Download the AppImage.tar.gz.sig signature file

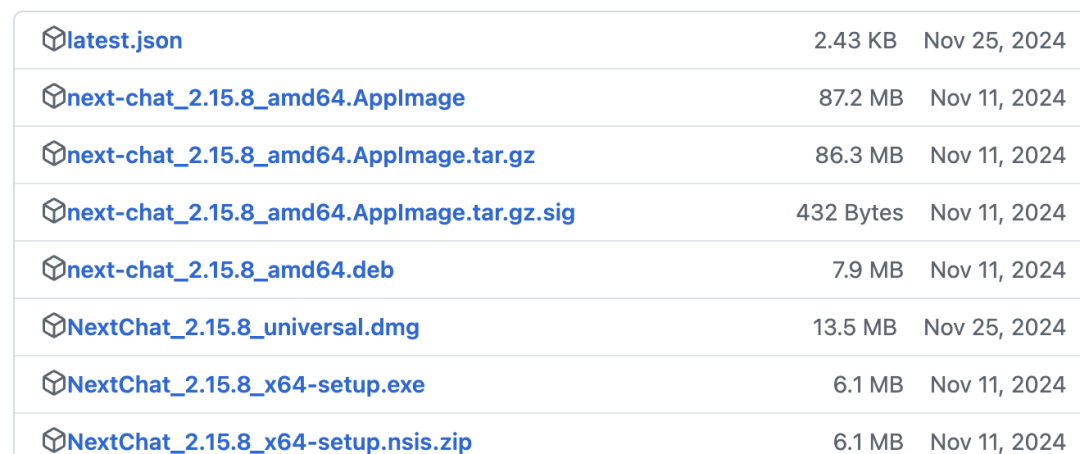(320, 212)
